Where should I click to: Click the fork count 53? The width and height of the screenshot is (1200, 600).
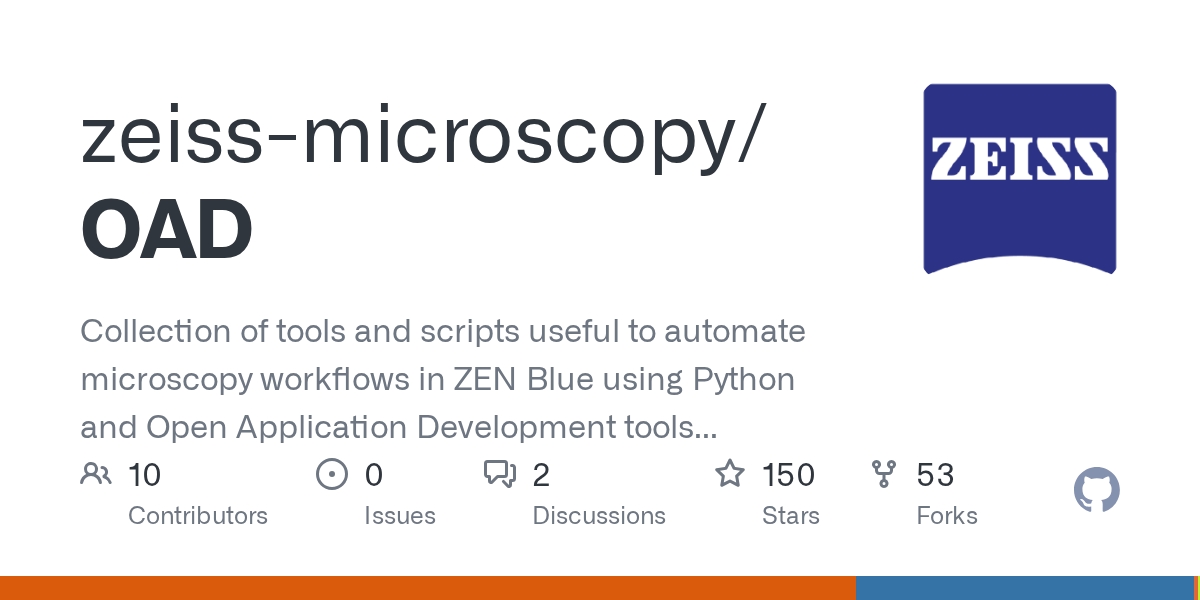[x=935, y=474]
